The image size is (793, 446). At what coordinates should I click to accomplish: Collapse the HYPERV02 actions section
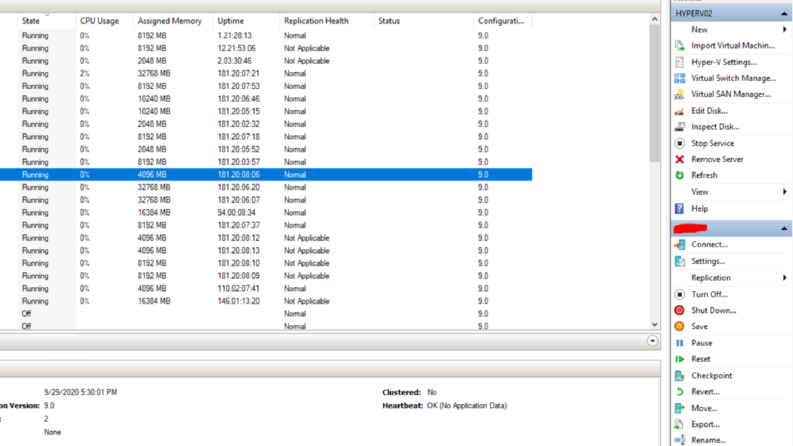click(x=784, y=14)
